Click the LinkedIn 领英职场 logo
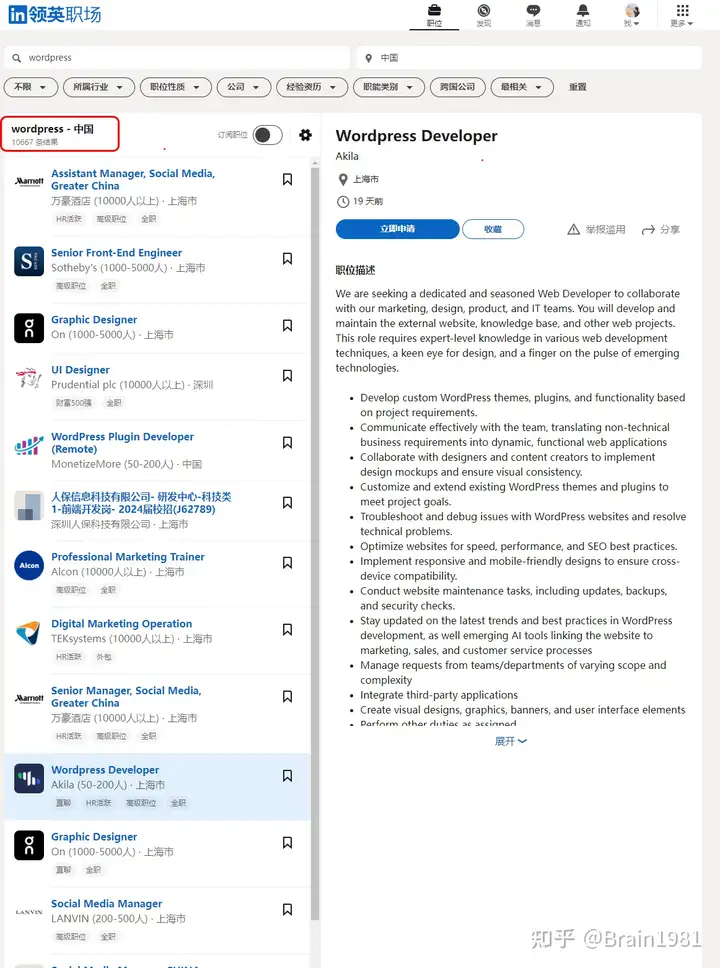Image resolution: width=720 pixels, height=968 pixels. click(54, 14)
